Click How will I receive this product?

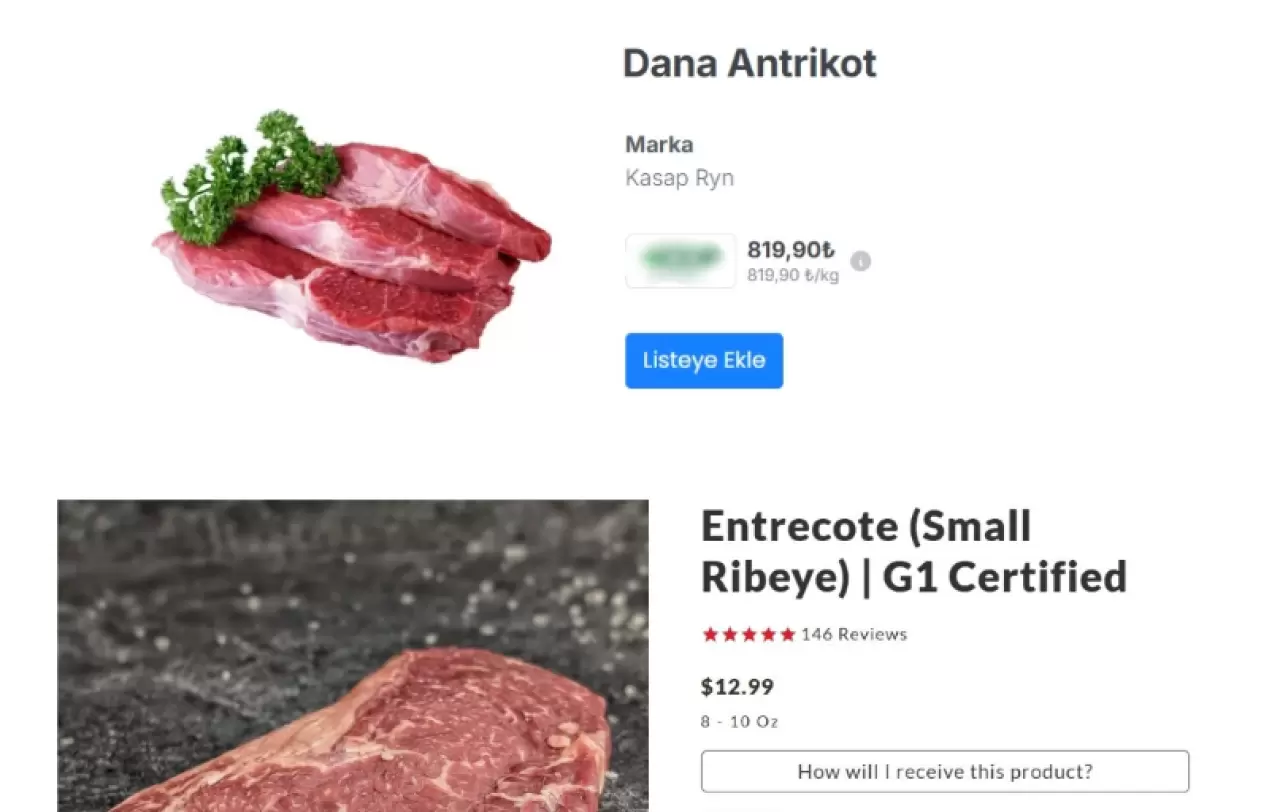(945, 772)
